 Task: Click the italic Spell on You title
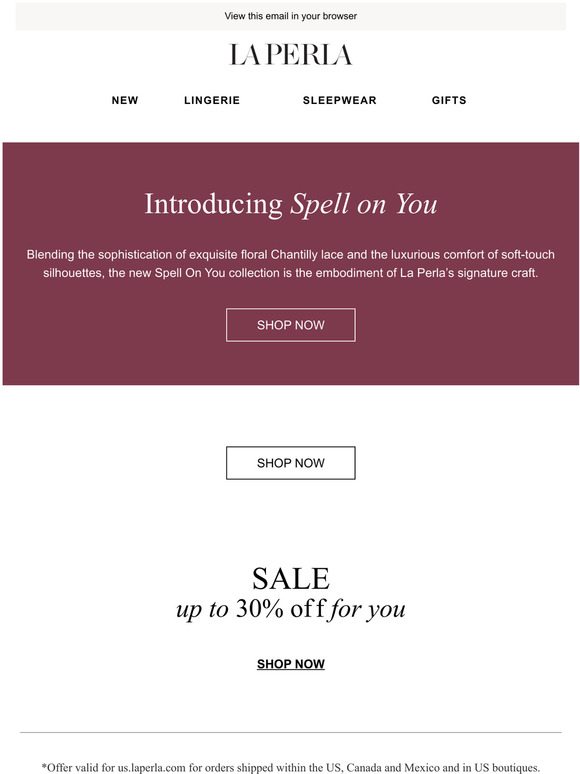(364, 204)
